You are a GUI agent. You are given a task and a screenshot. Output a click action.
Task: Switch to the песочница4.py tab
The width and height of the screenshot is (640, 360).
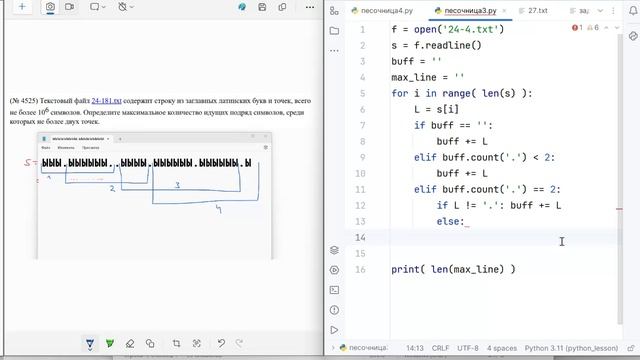382,11
